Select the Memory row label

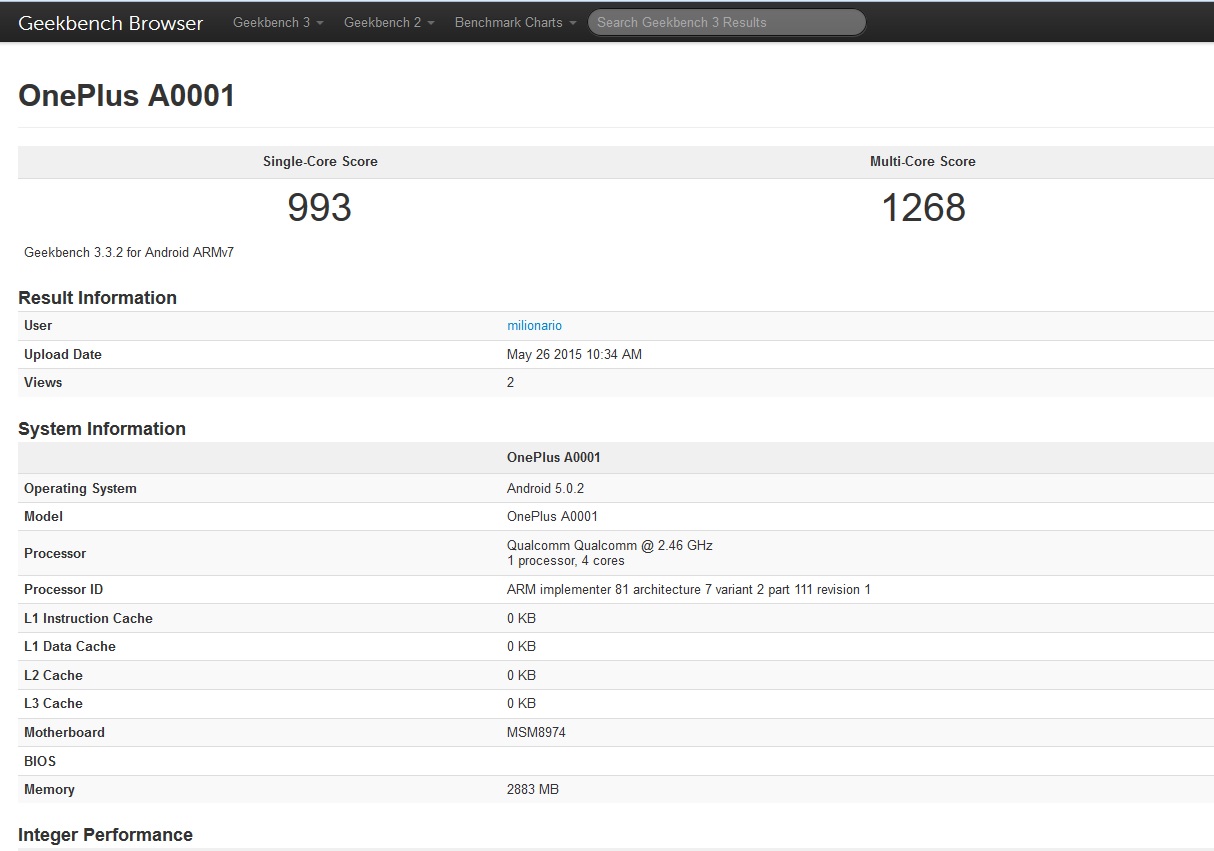point(49,790)
